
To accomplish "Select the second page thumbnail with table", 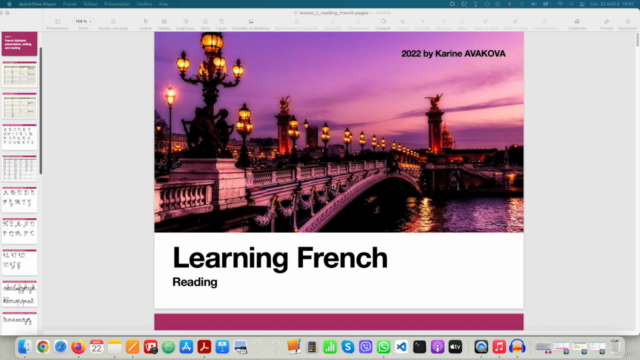I will point(19,74).
